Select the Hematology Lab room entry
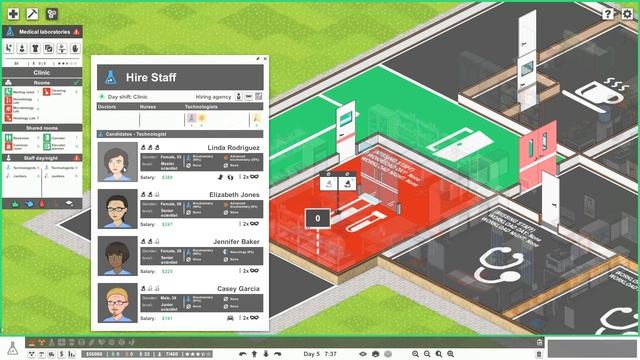This screenshot has width=640, height=360. tap(21, 100)
